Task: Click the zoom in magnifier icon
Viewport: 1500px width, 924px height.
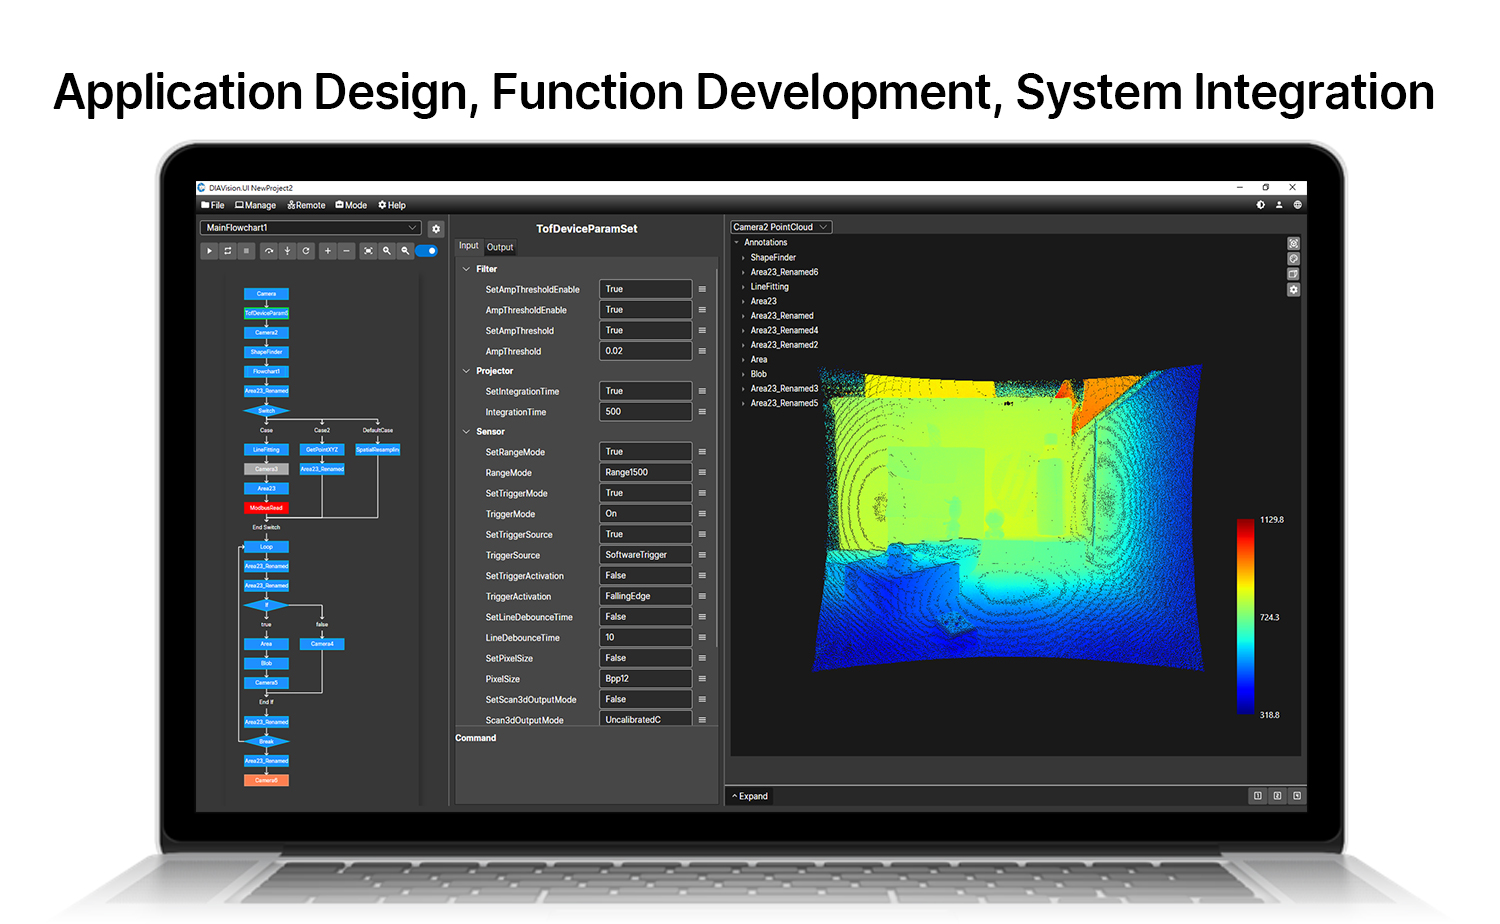Action: click(x=387, y=251)
